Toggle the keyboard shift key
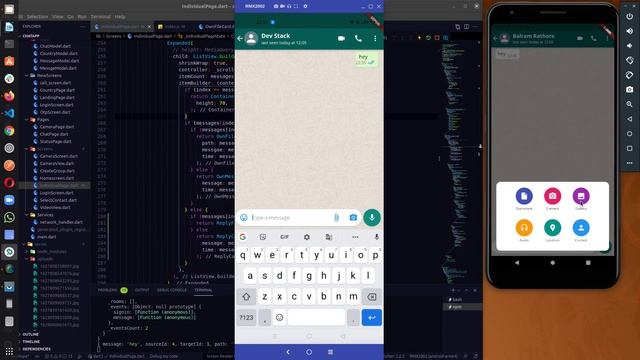The image size is (640, 360). tap(246, 297)
